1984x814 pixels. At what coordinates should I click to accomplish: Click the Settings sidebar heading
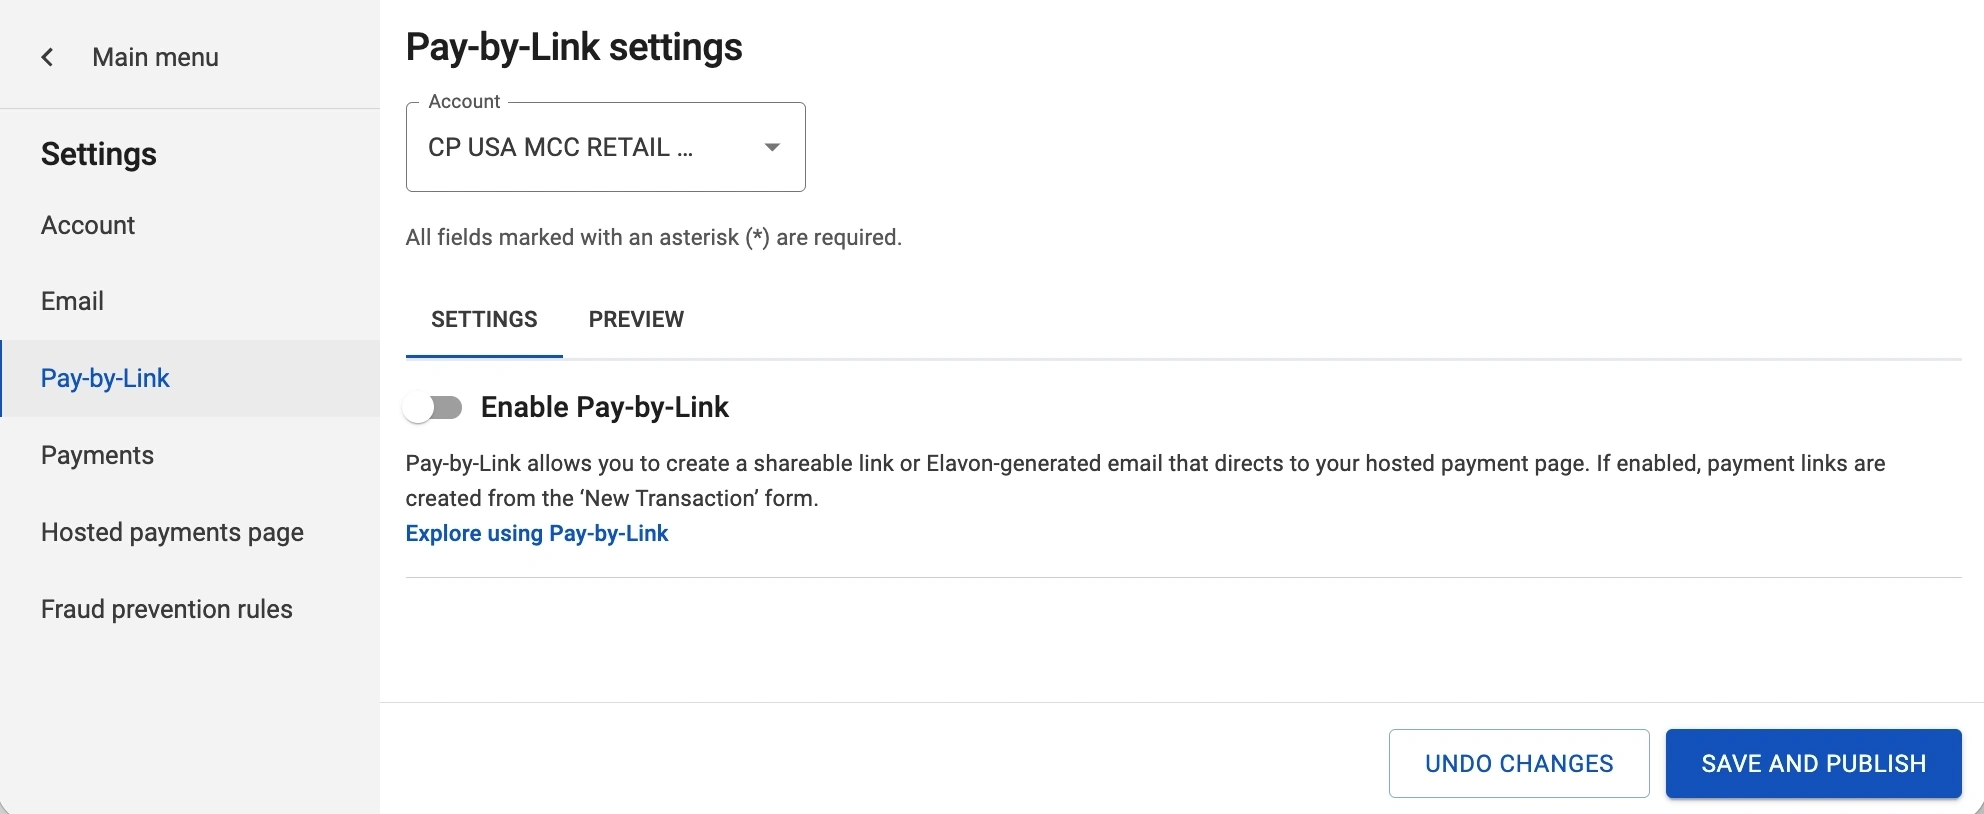click(x=99, y=154)
